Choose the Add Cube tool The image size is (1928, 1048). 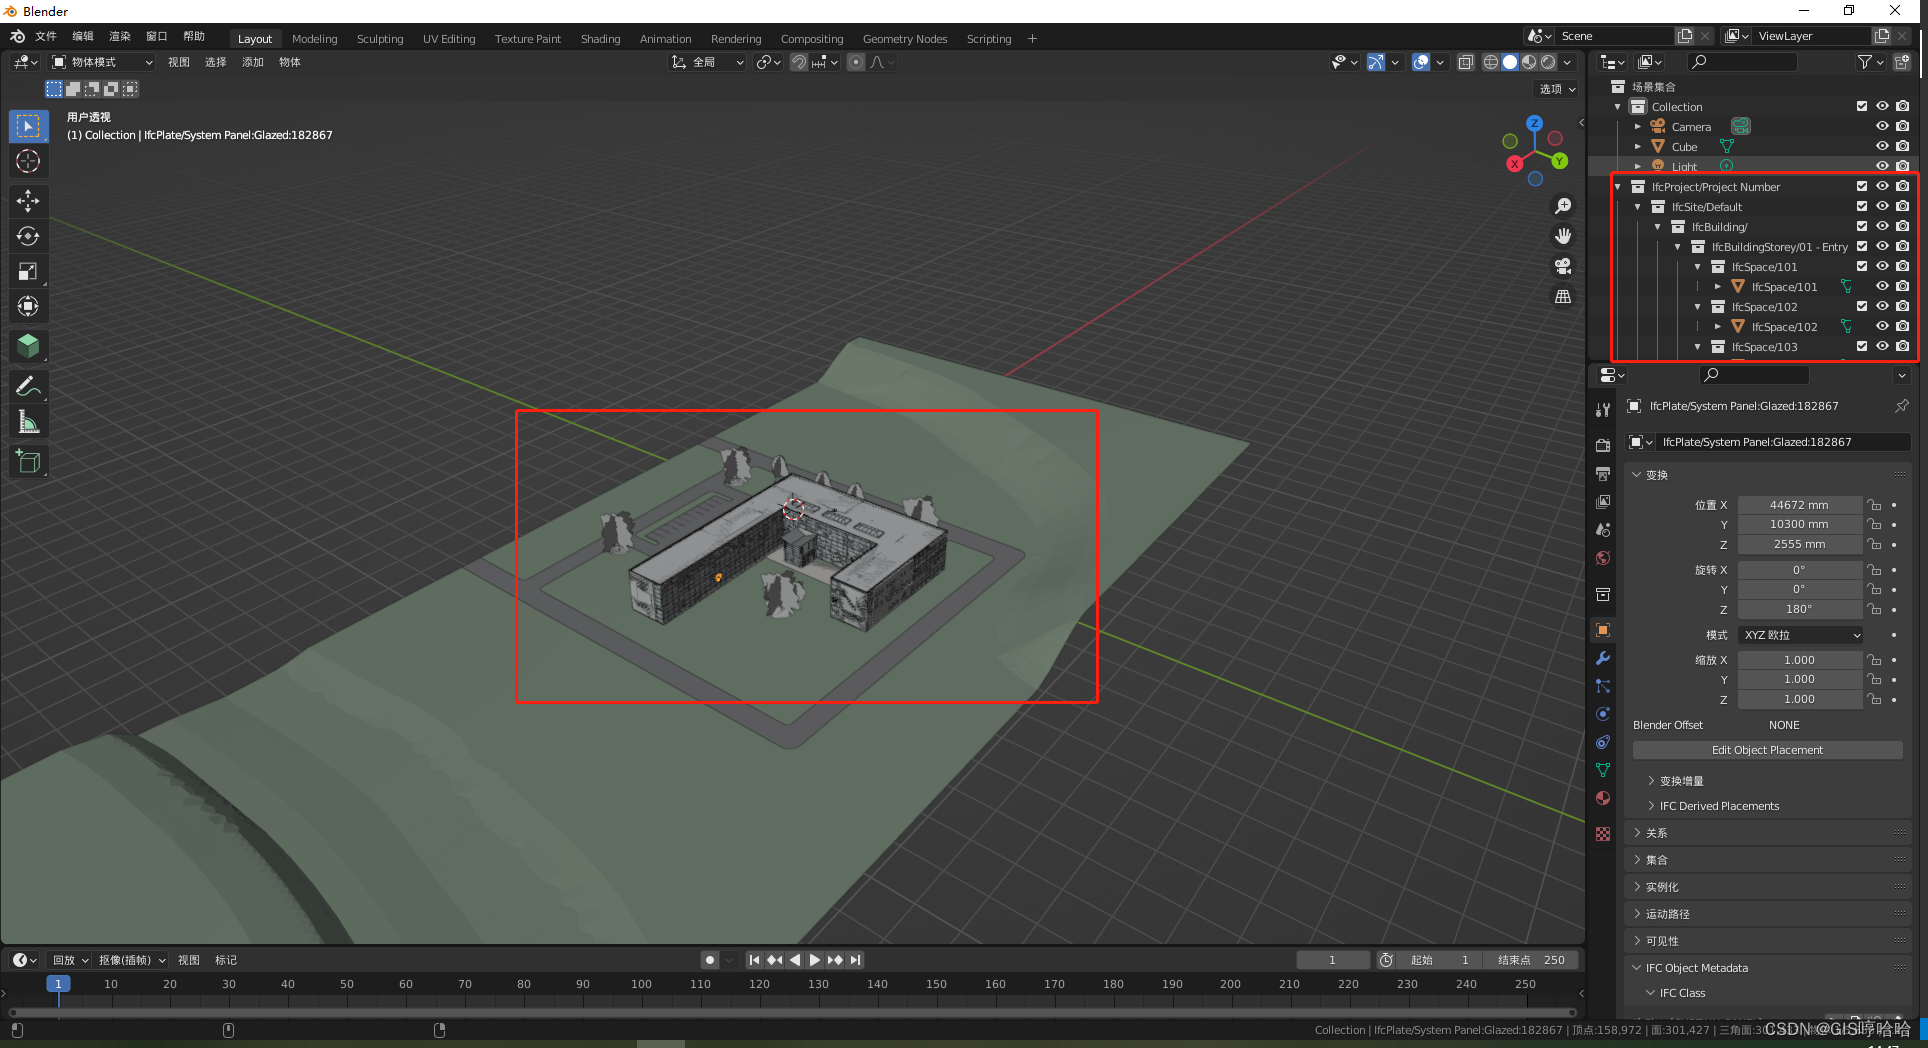point(28,461)
